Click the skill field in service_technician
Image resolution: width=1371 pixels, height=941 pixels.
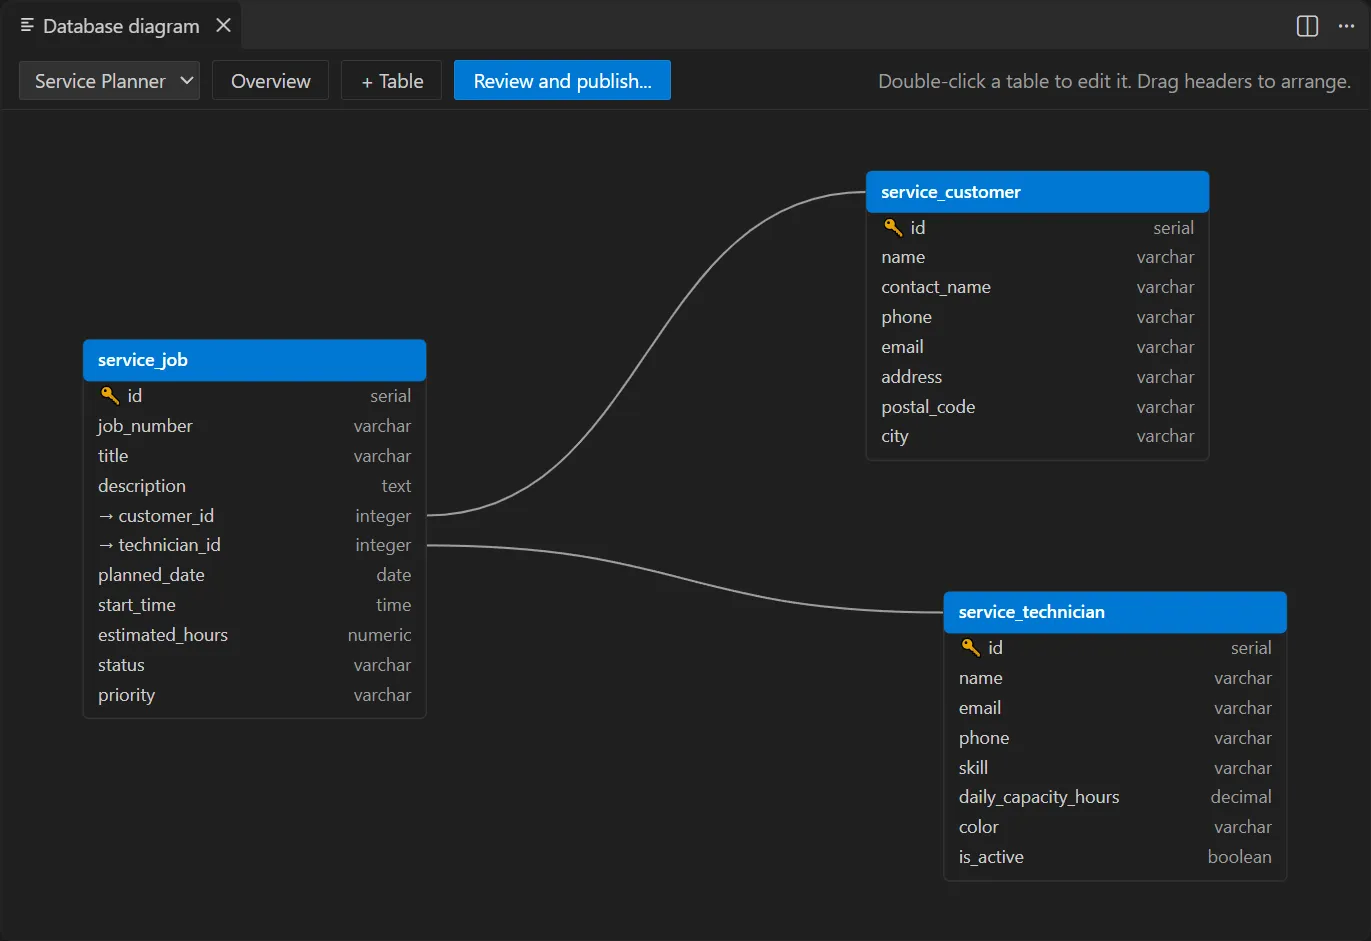(1115, 768)
